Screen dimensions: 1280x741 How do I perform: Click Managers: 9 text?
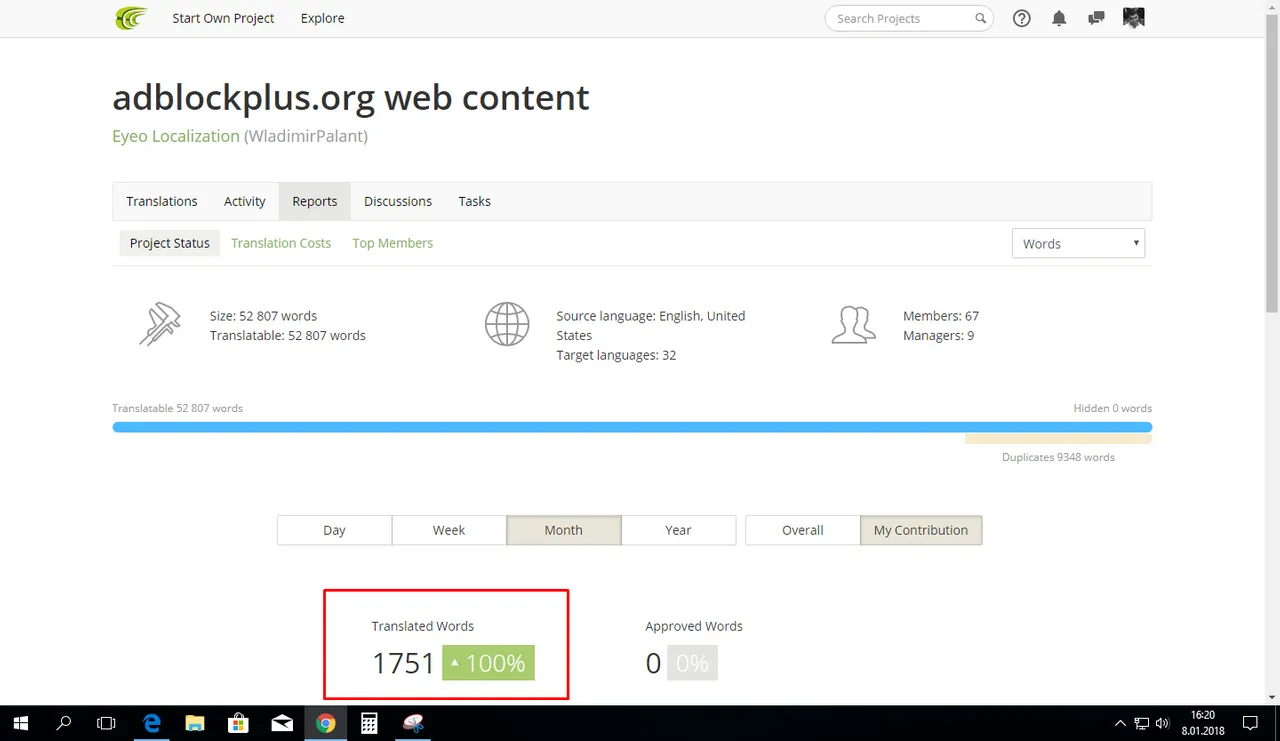(x=938, y=336)
